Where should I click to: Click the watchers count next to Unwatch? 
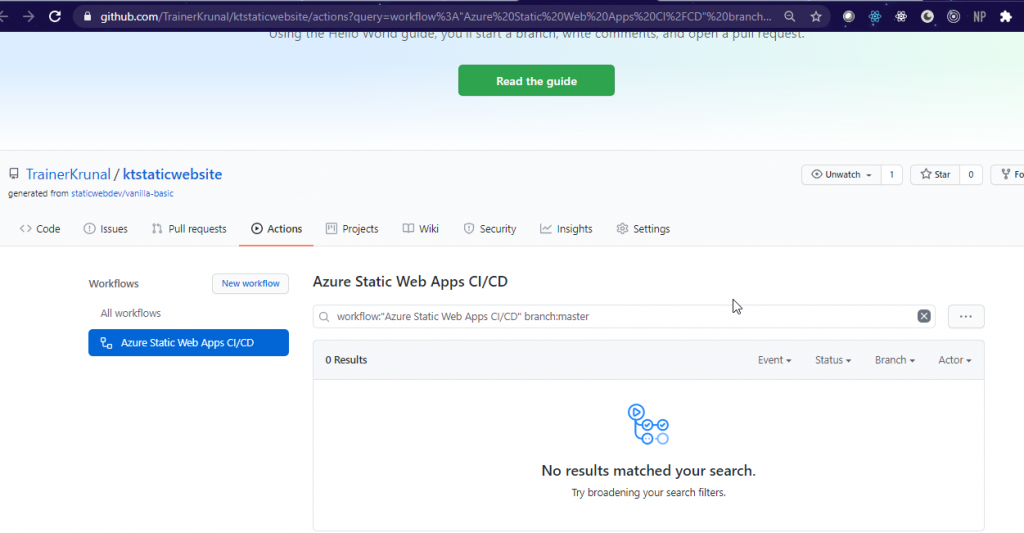pyautogui.click(x=891, y=174)
